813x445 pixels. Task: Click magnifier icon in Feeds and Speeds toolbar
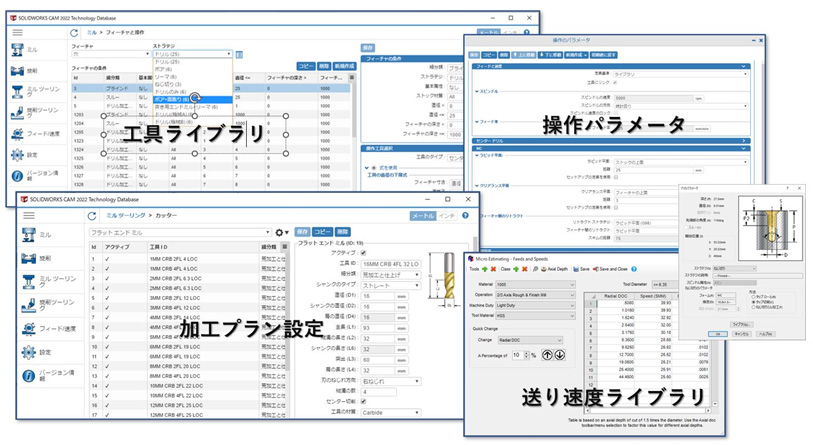coord(535,269)
